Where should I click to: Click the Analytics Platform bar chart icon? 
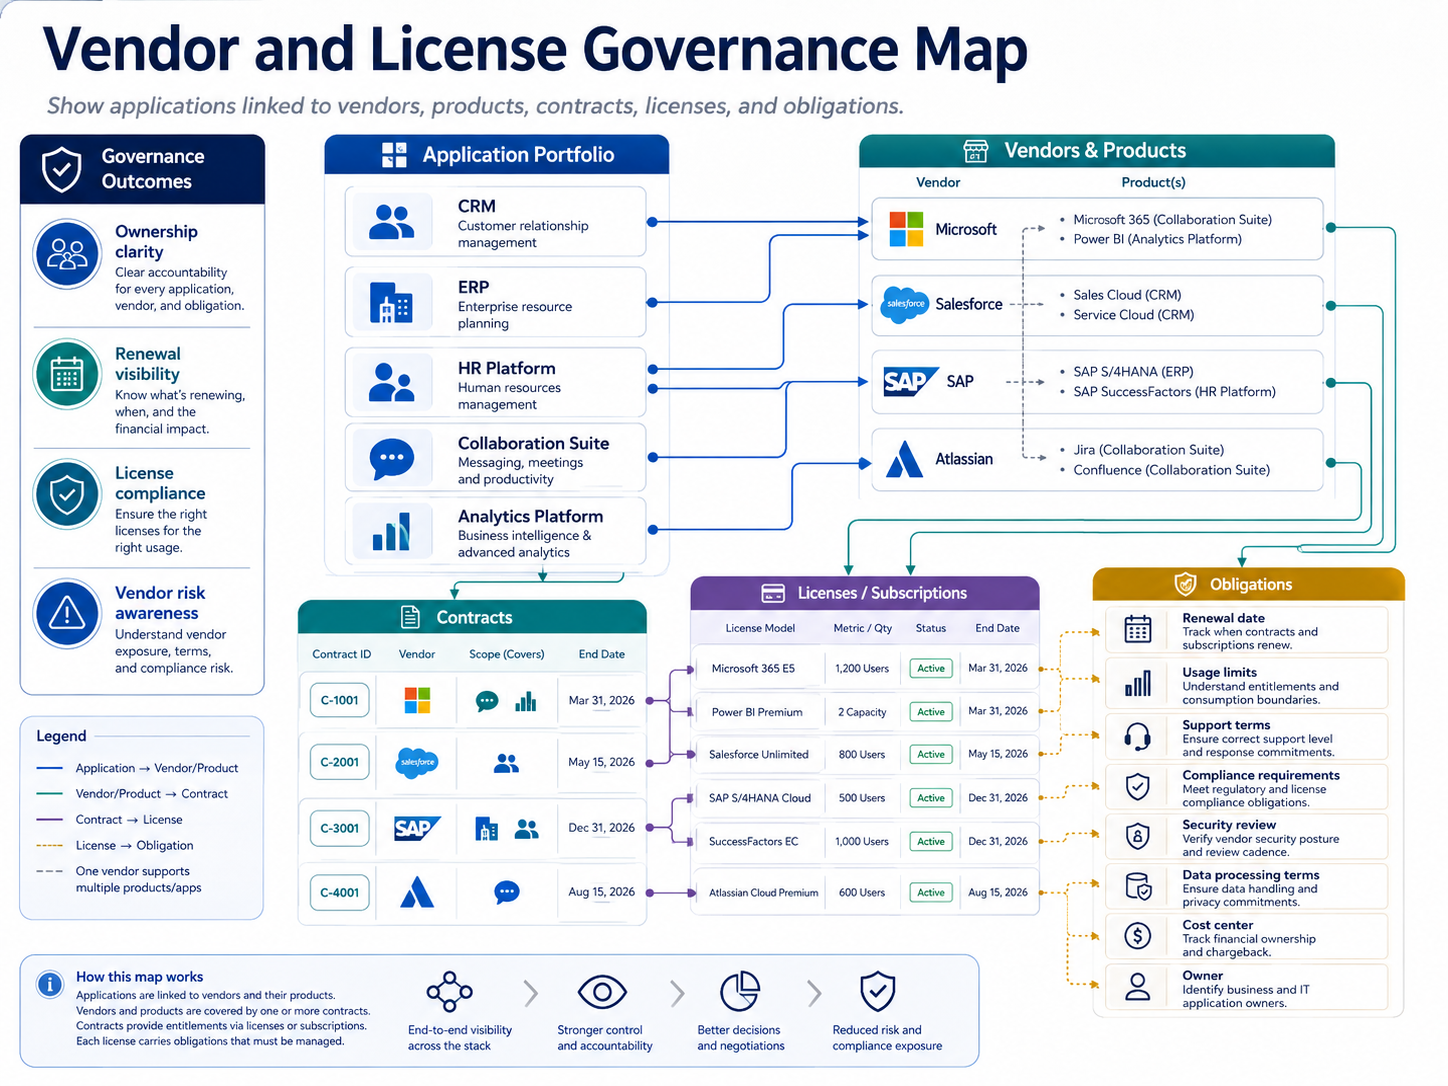point(391,531)
